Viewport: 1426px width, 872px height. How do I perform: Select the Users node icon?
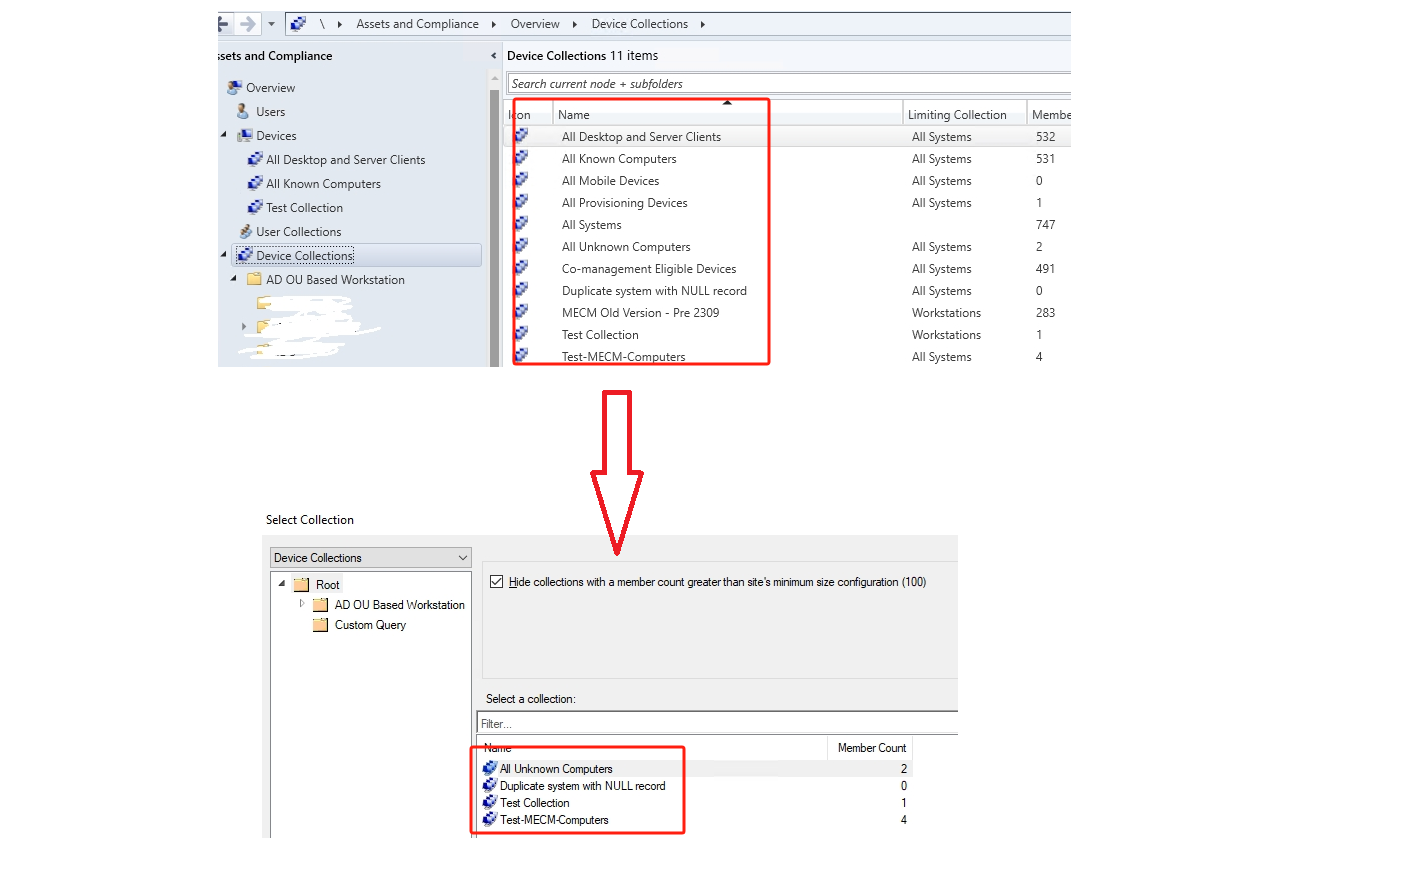tap(243, 111)
